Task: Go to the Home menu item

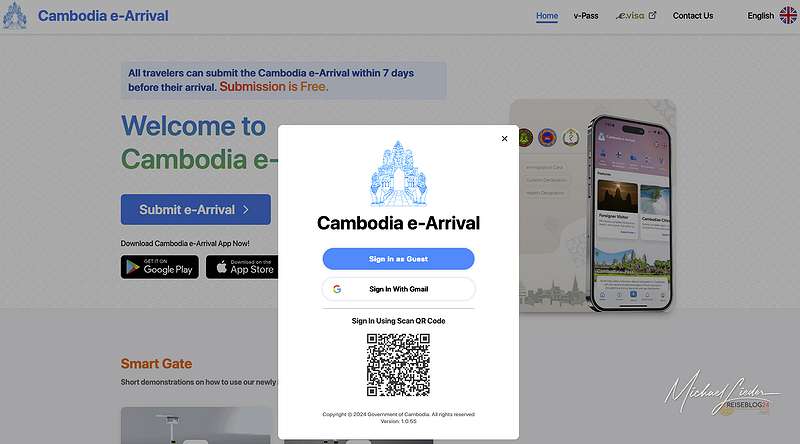Action: pyautogui.click(x=547, y=16)
